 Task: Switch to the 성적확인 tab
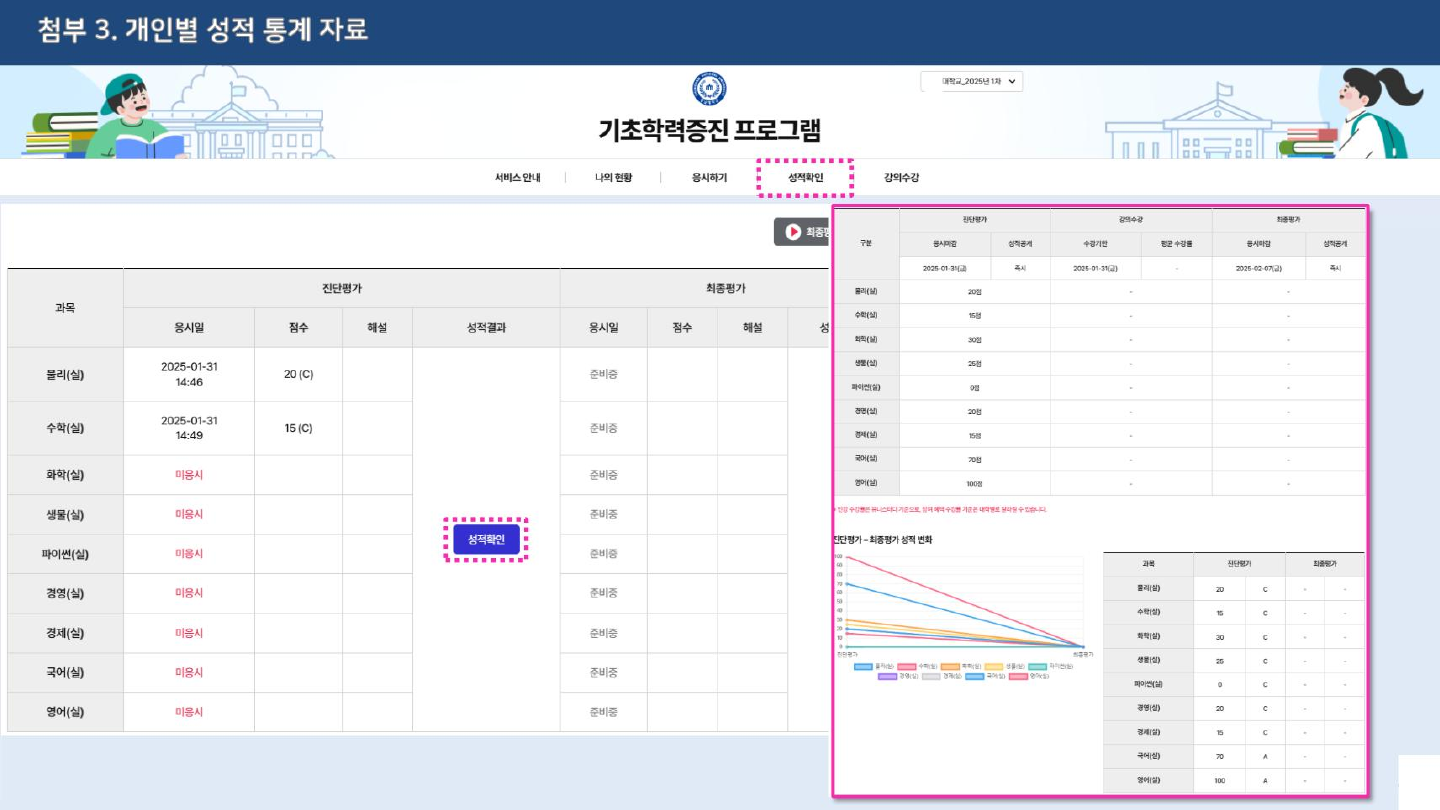point(805,178)
